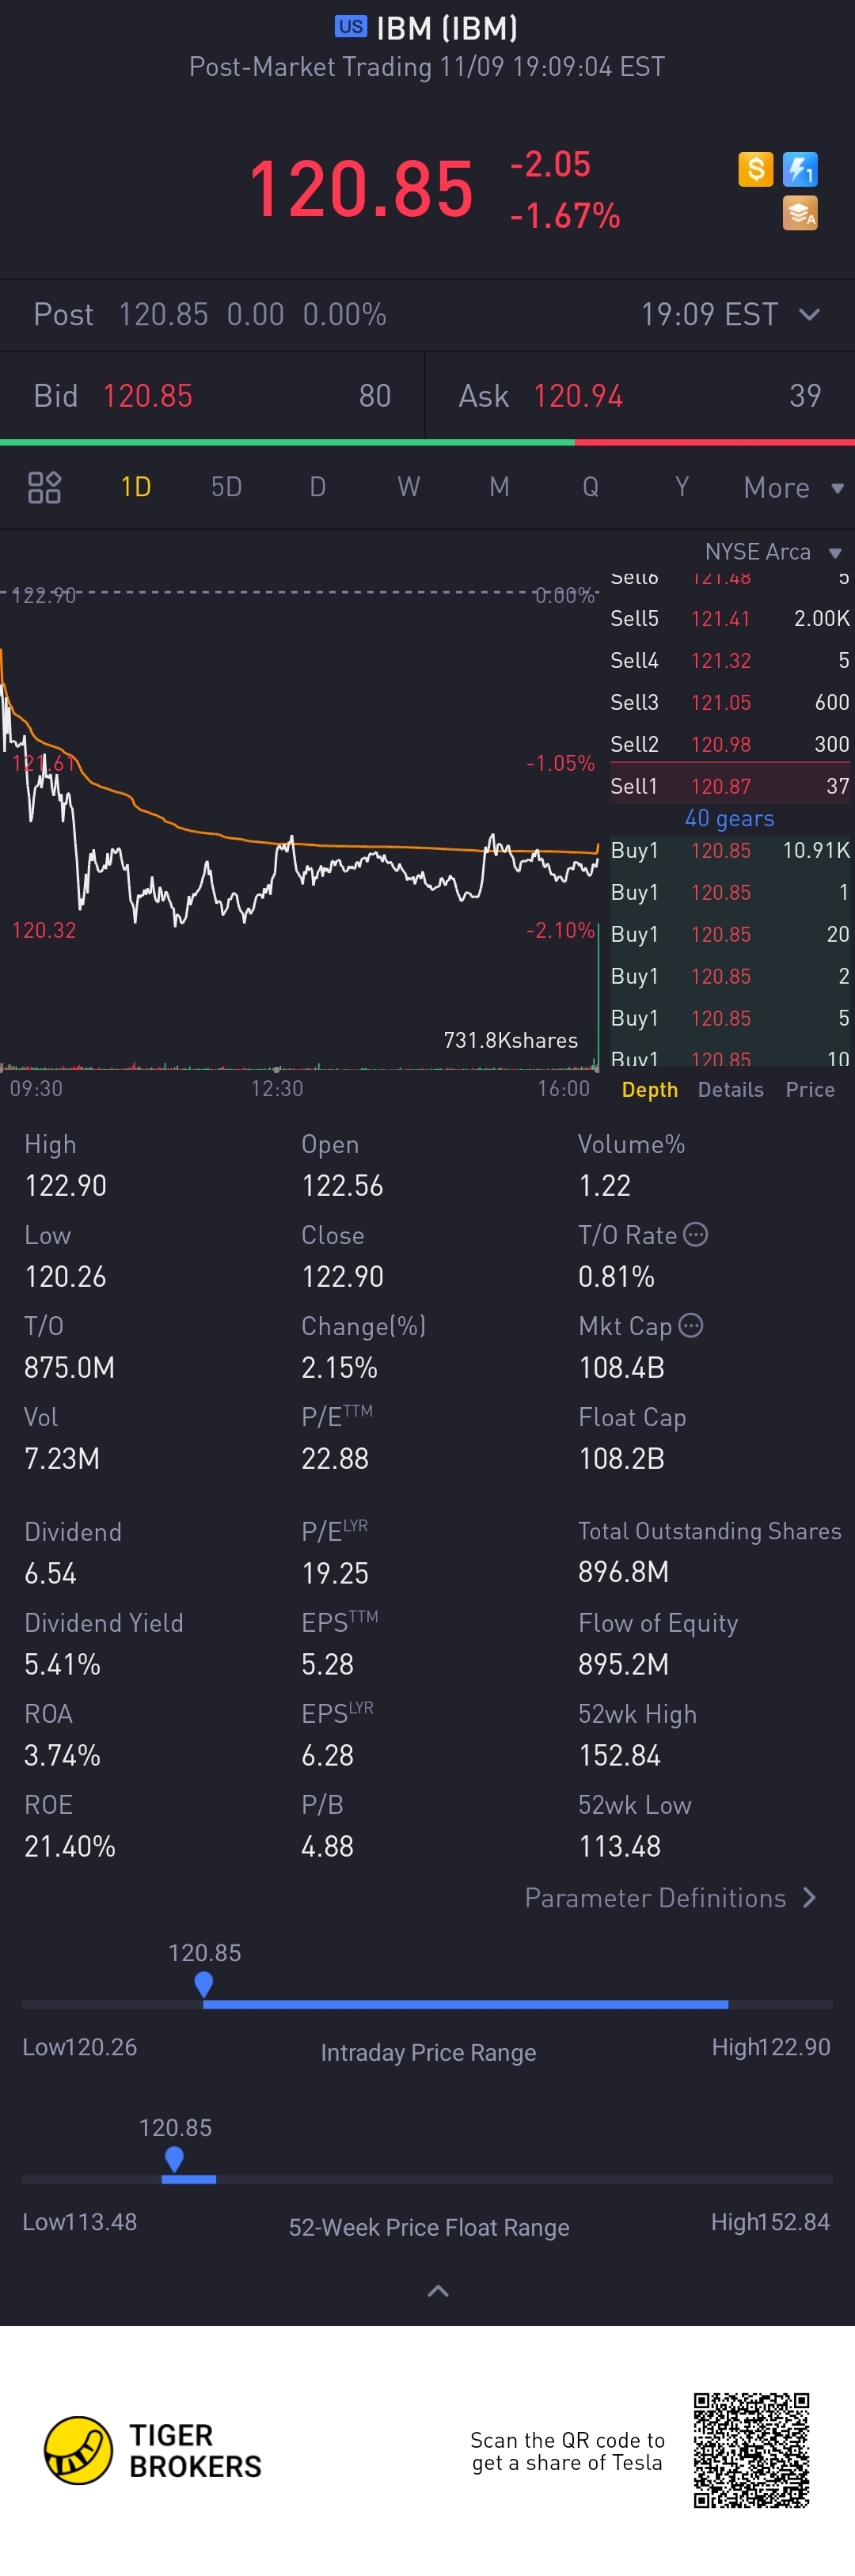Screen dimensions: 855x2576
Task: Open the chart layout grid icon
Action: click(44, 487)
